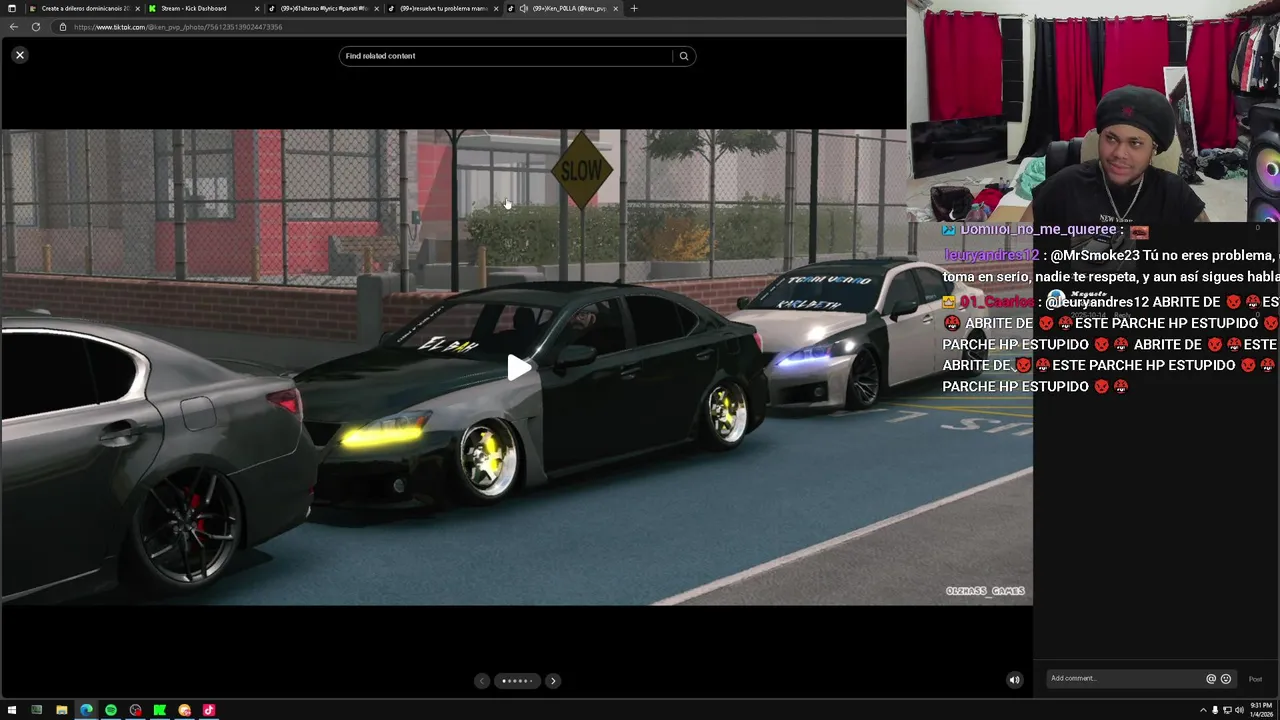Viewport: 1280px width, 720px height.
Task: Click username 'Domiloi_no_me_querere' in chat overlay
Action: pos(1038,230)
